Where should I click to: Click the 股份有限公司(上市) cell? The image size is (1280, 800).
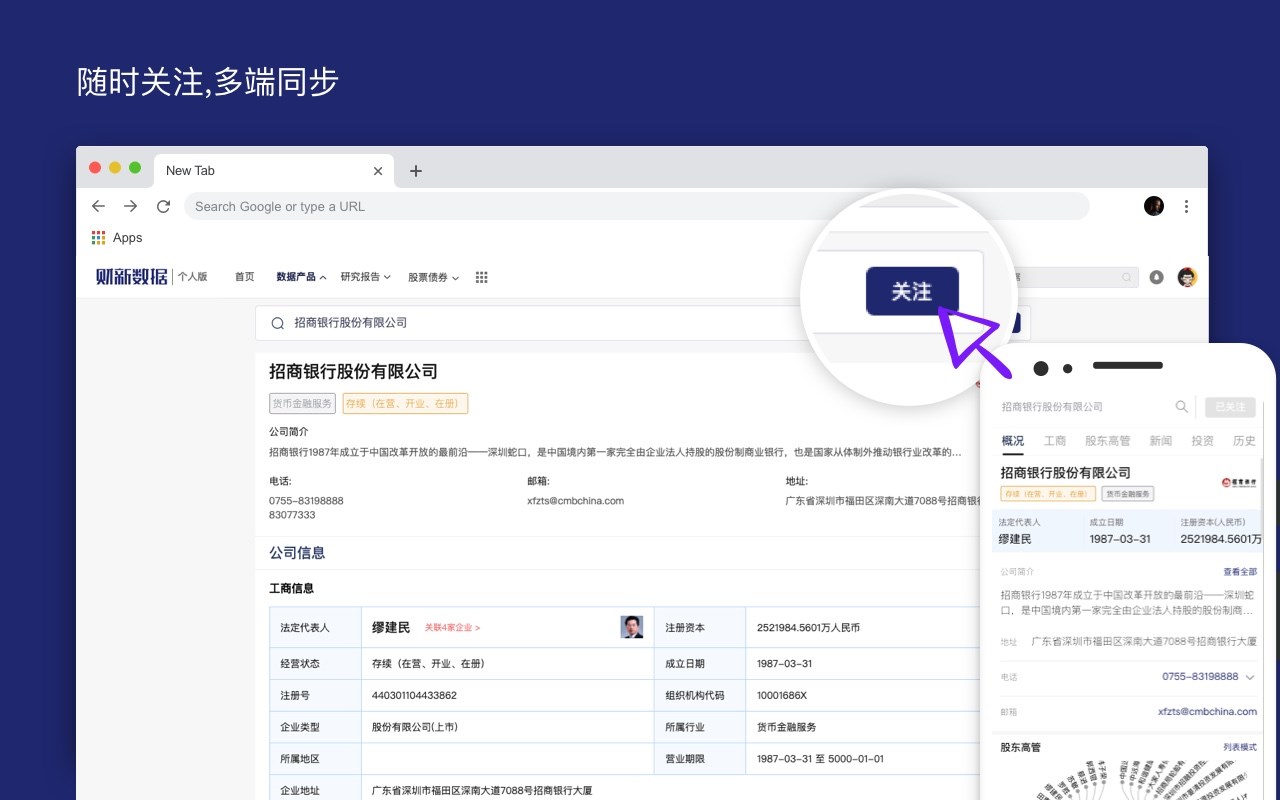point(414,727)
